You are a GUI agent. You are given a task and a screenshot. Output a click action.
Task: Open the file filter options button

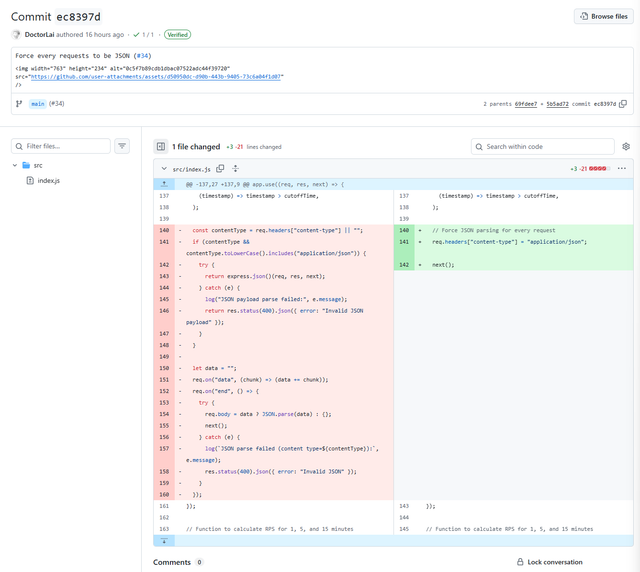point(122,146)
